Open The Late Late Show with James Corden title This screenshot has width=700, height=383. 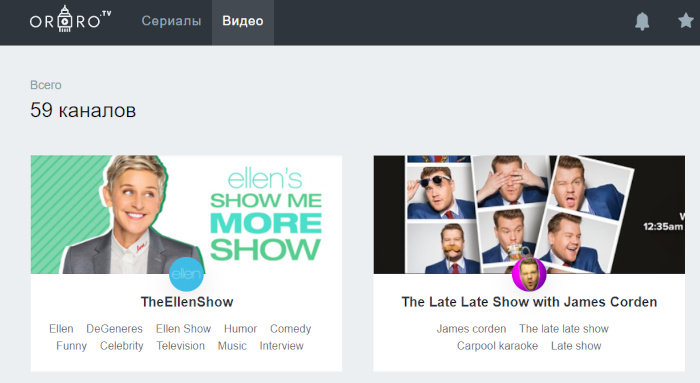click(x=529, y=302)
